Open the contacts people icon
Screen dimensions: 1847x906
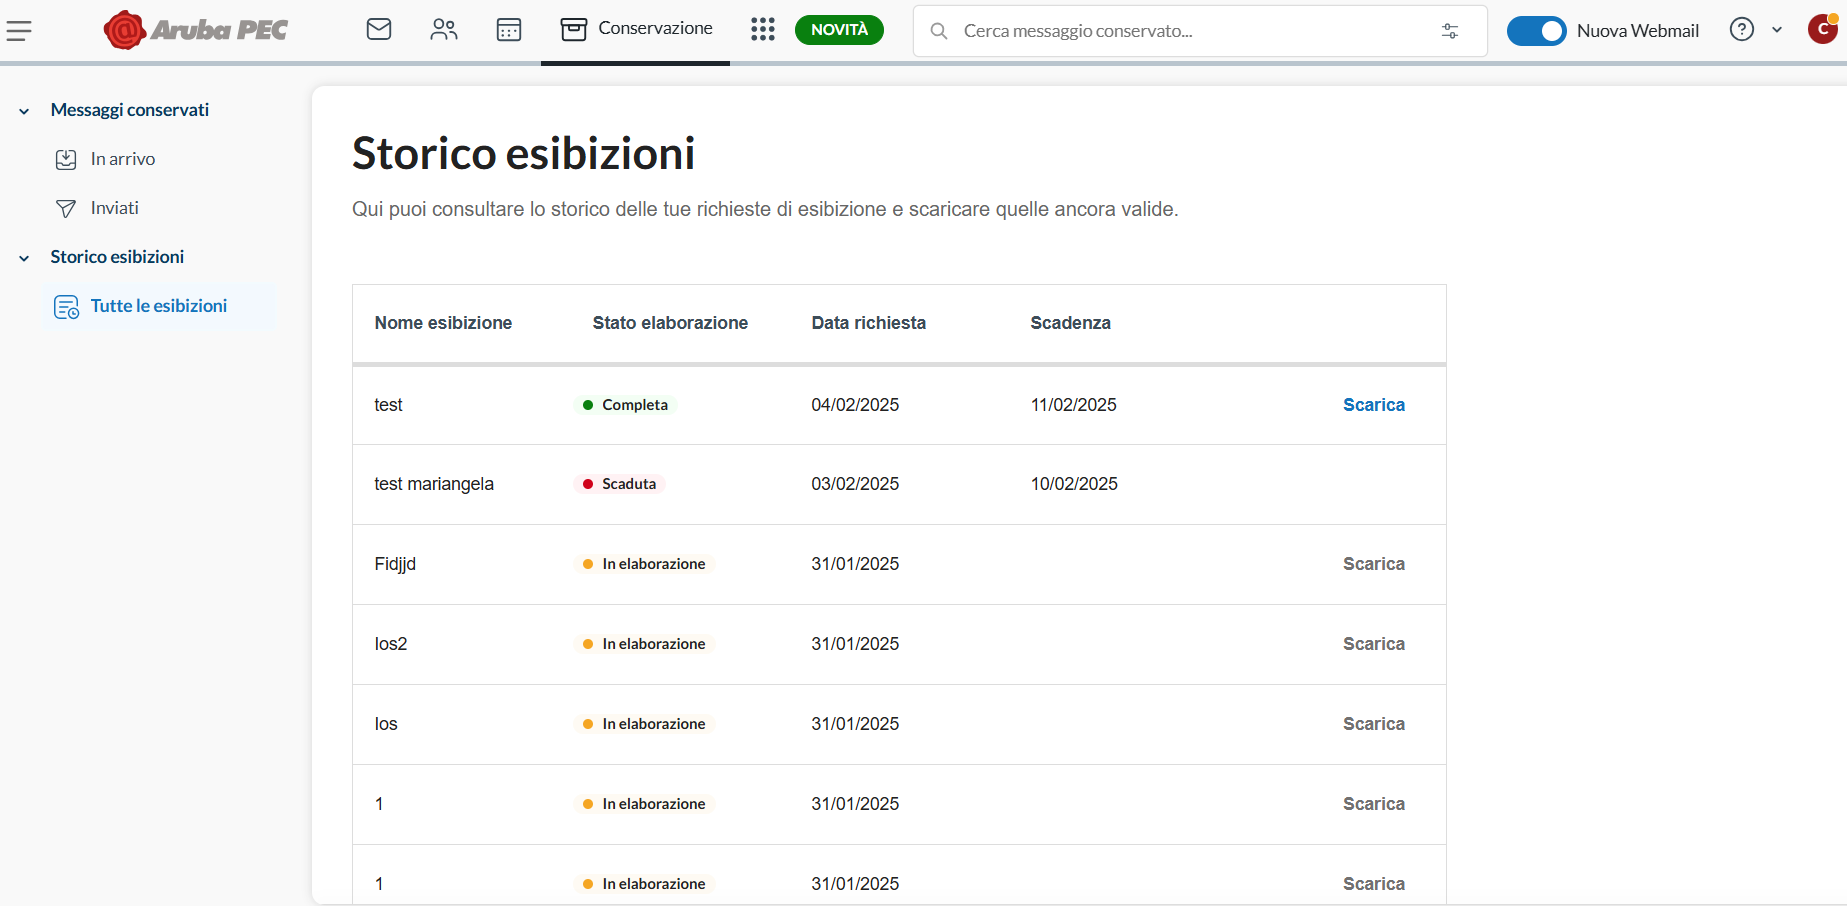point(444,30)
